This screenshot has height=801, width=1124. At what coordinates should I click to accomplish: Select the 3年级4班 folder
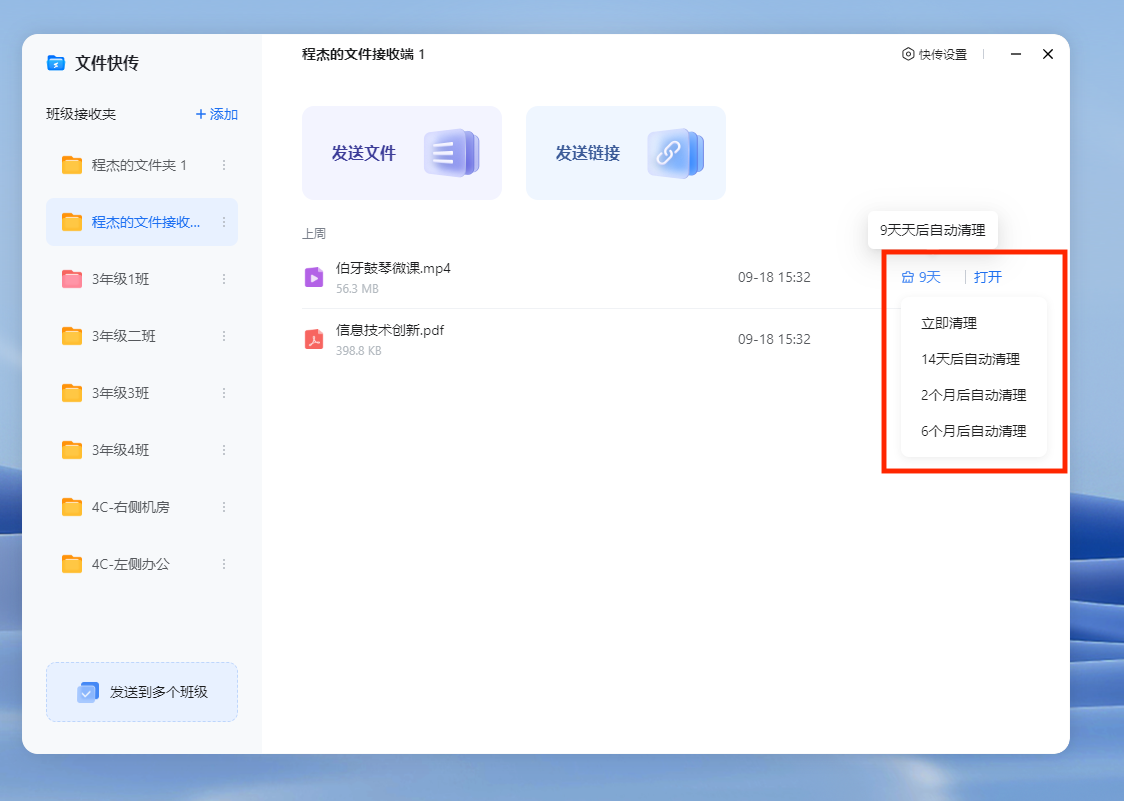click(x=142, y=450)
